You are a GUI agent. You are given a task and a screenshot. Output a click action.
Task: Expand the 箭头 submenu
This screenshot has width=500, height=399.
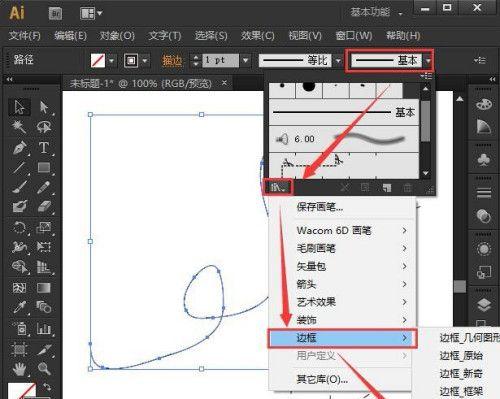pos(342,284)
